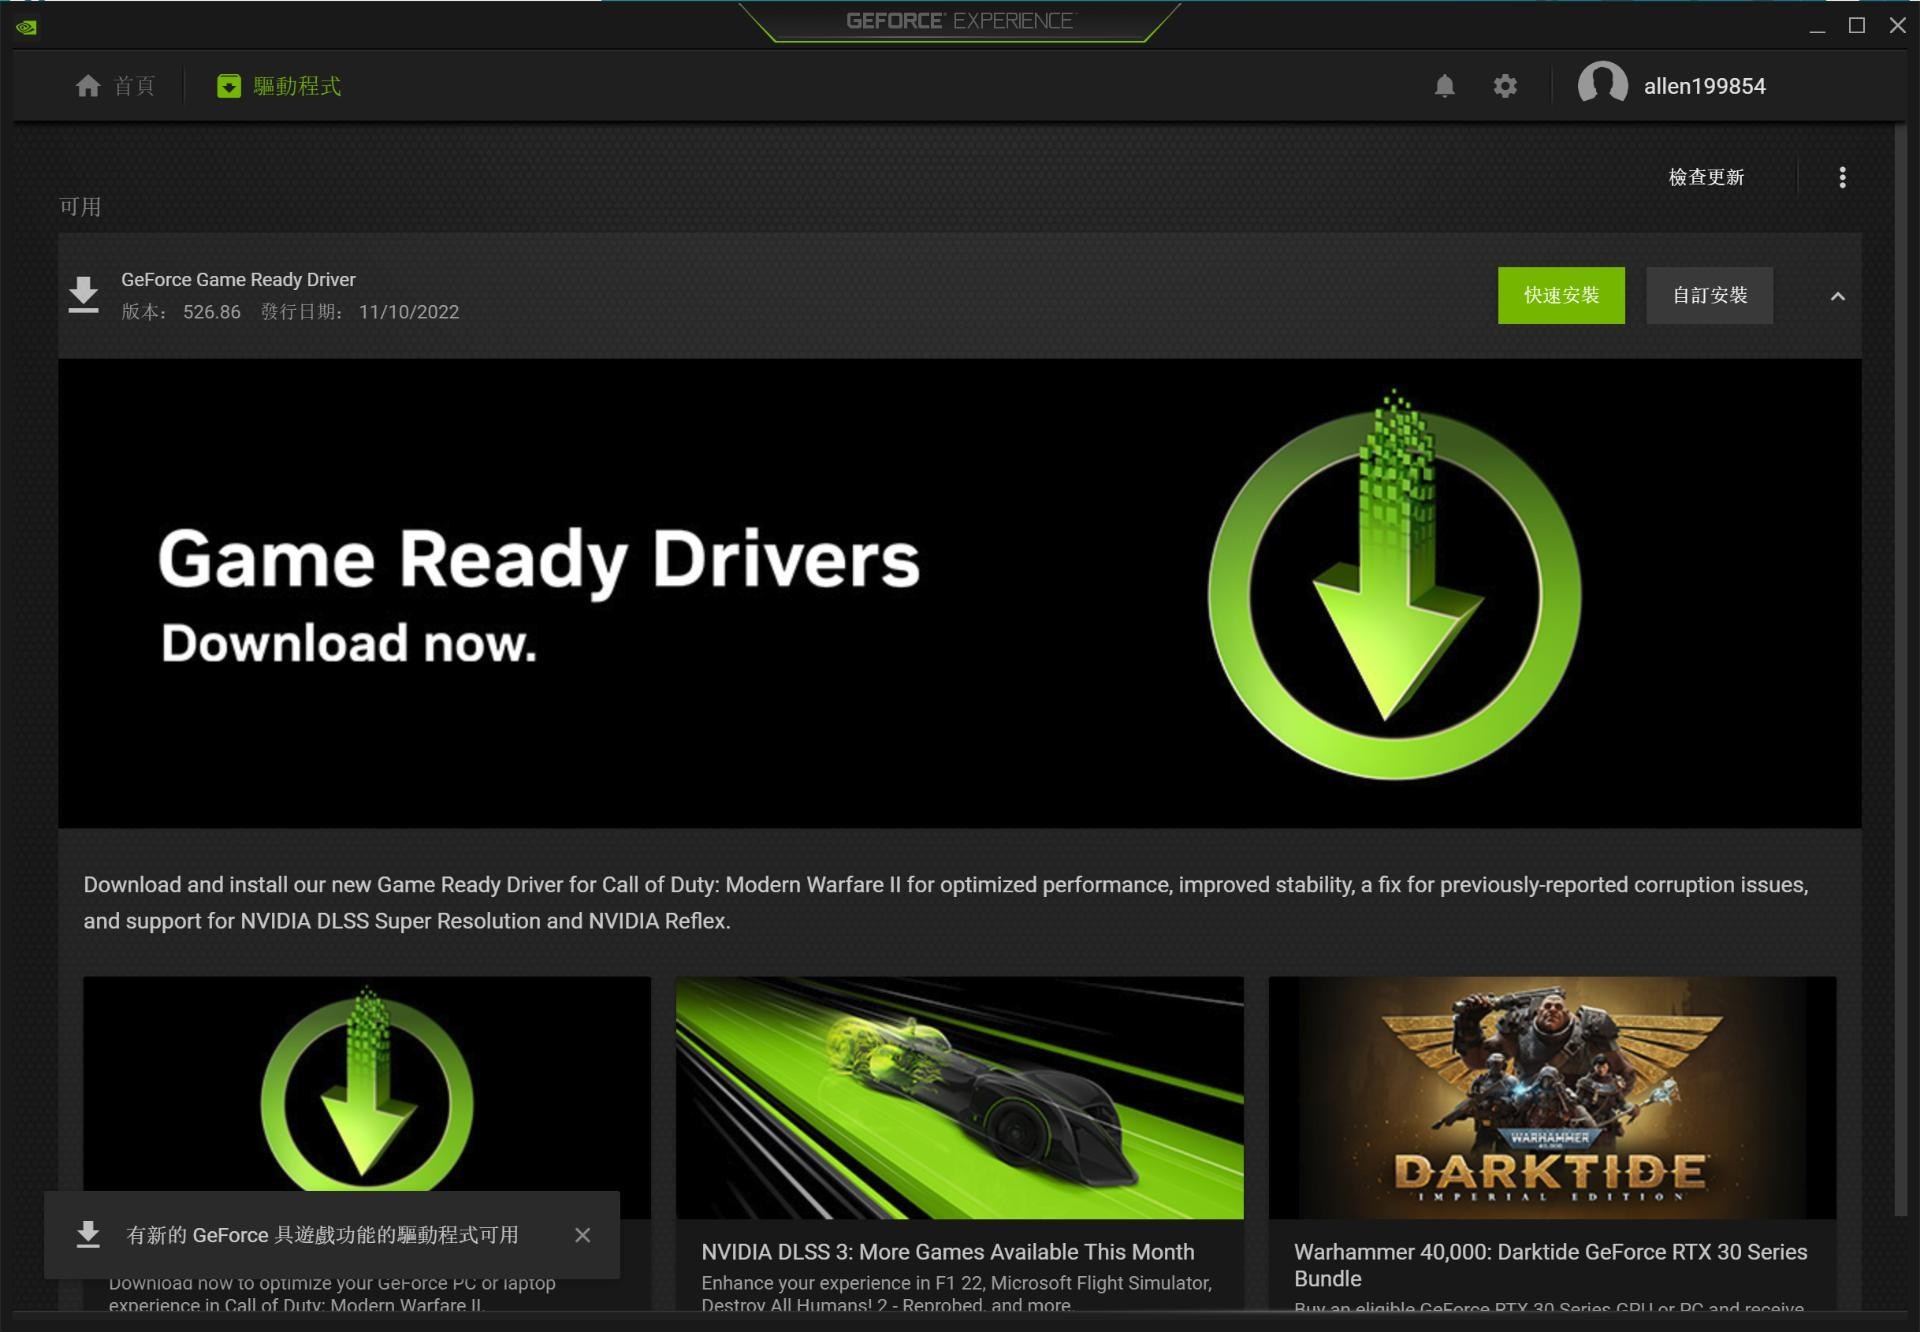Image resolution: width=1920 pixels, height=1332 pixels.
Task: Click the green driver icon on the 驅動程式 tab
Action: (x=228, y=86)
